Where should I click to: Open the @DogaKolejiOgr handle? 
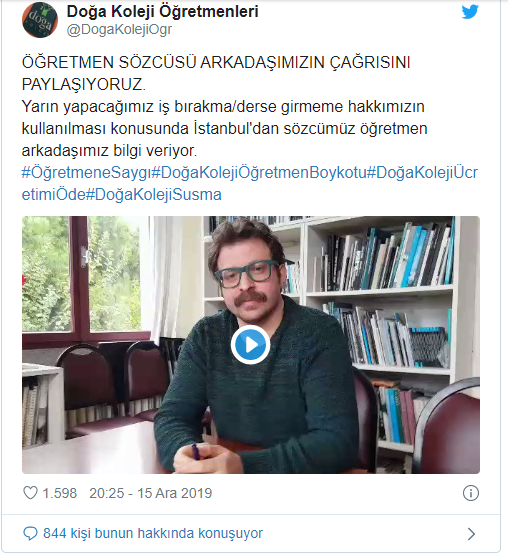[x=119, y=30]
